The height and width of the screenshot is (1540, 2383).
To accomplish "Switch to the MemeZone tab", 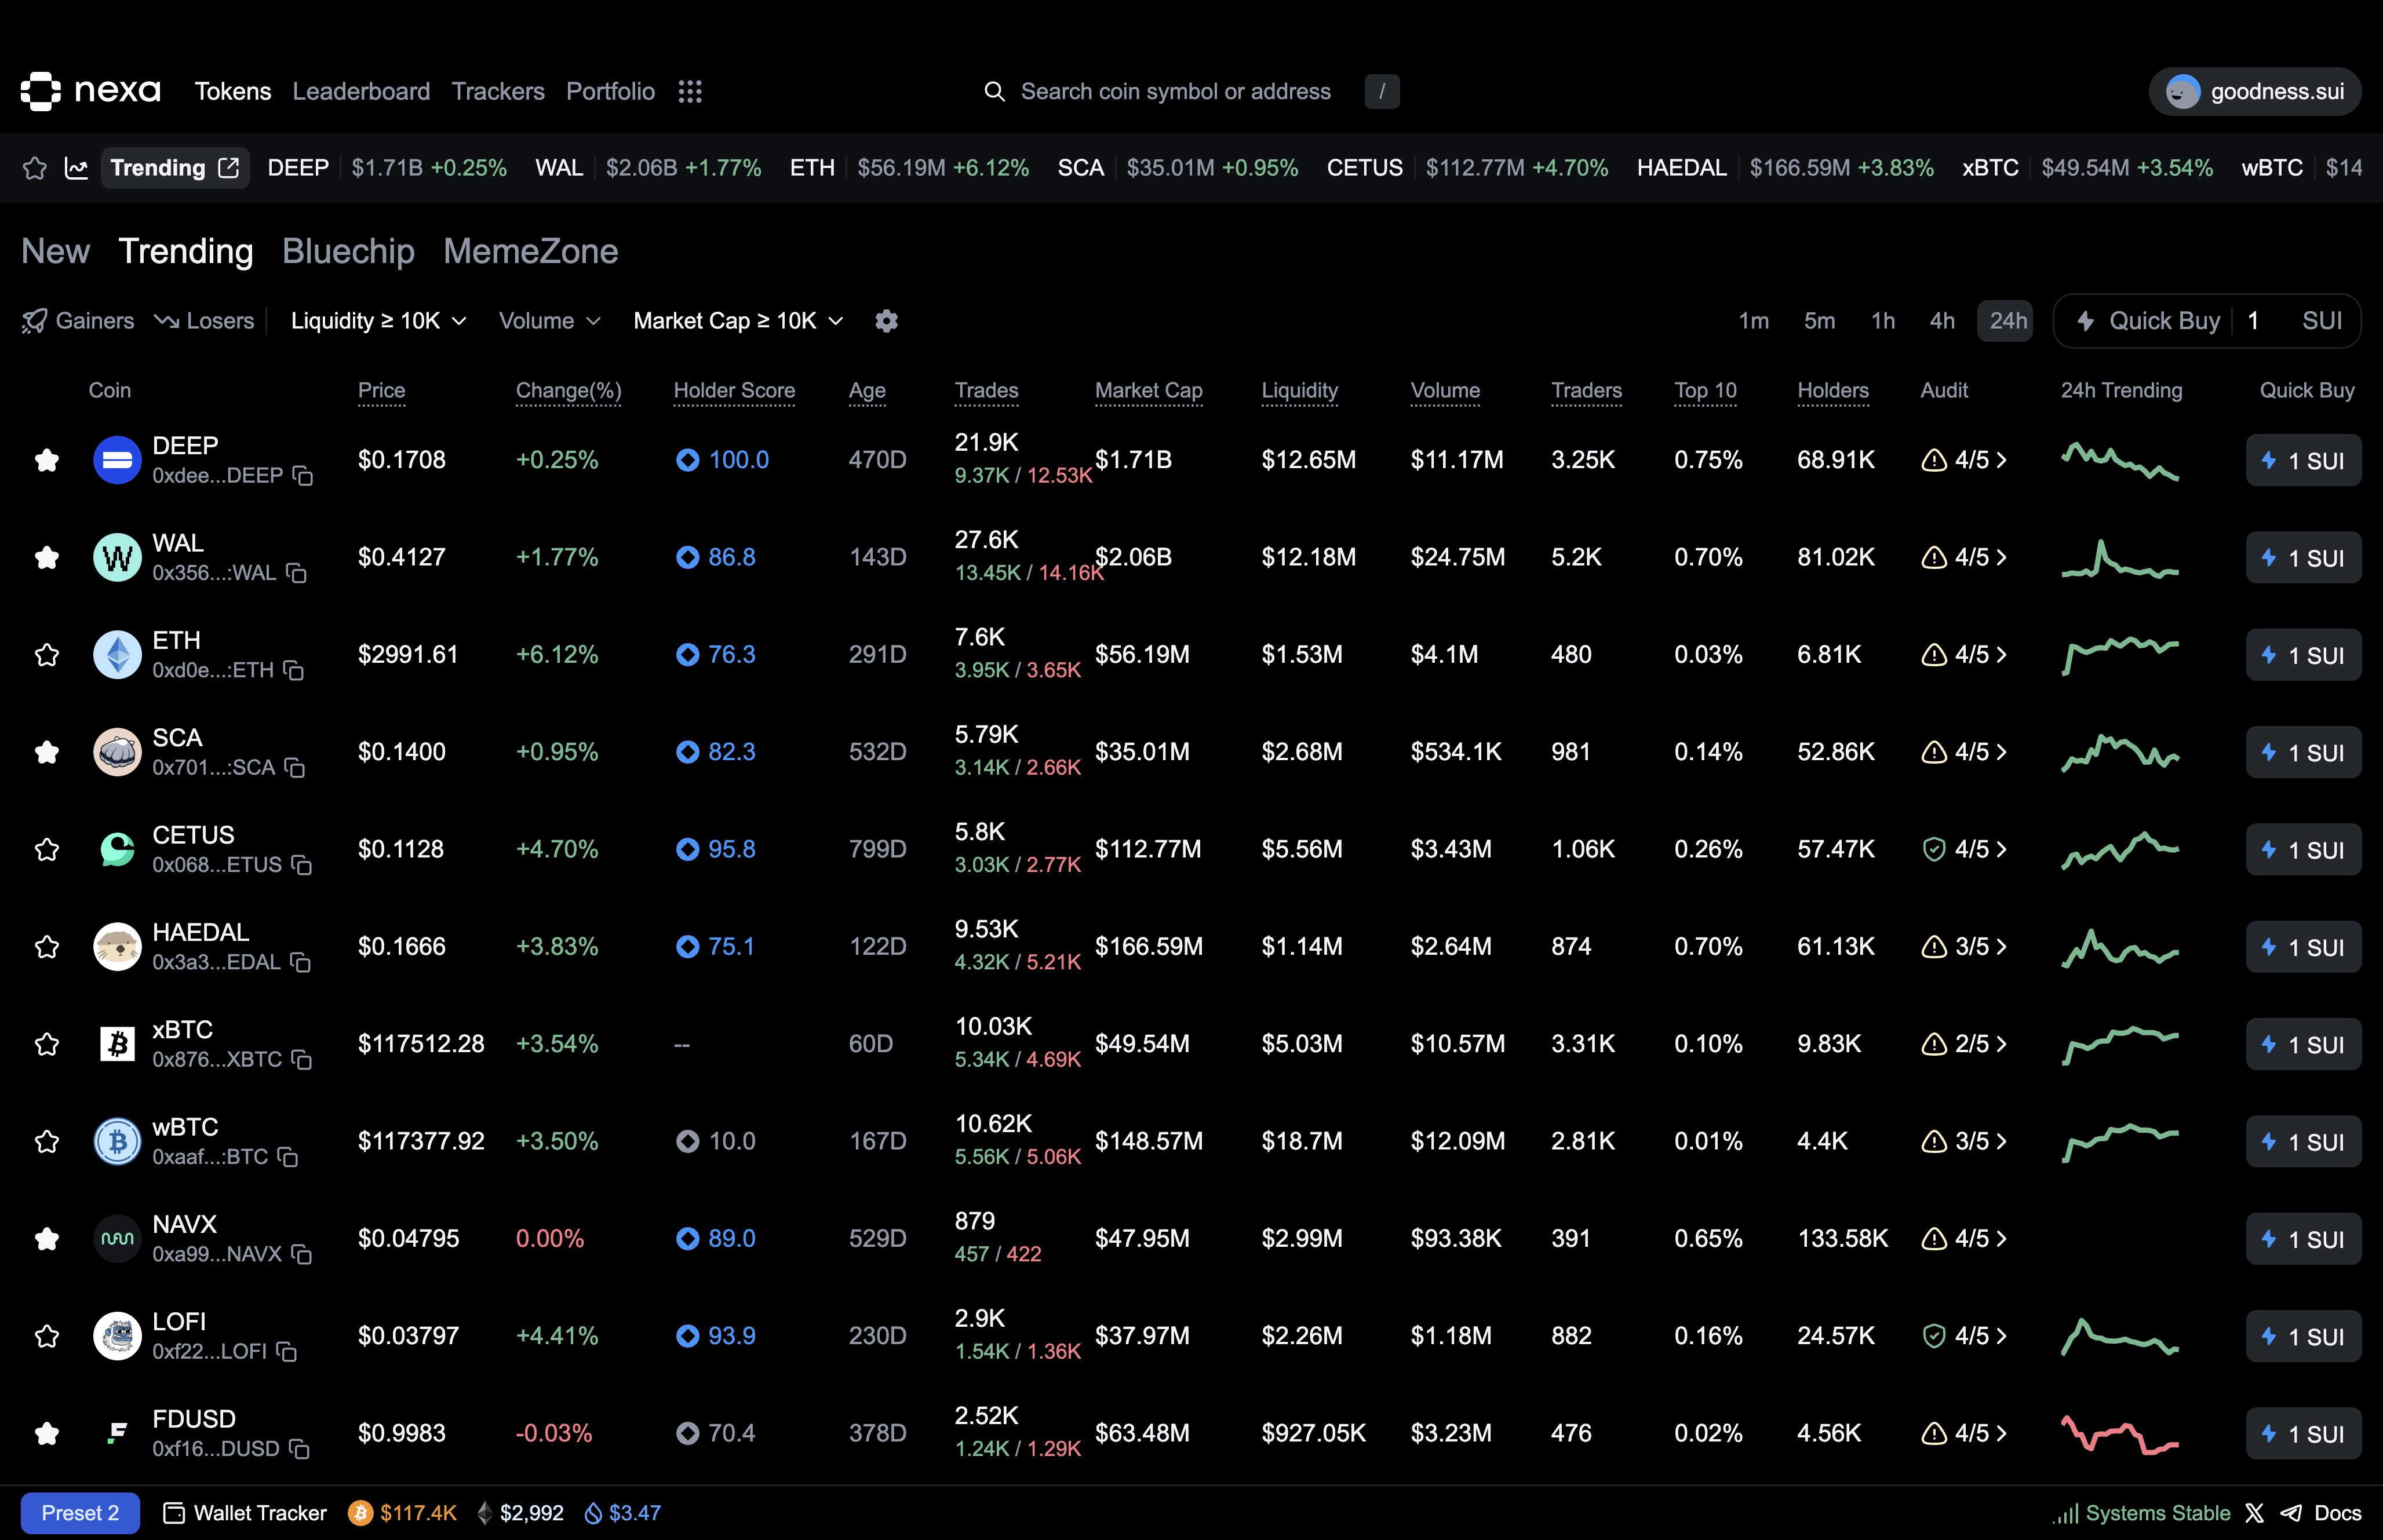I will point(530,251).
